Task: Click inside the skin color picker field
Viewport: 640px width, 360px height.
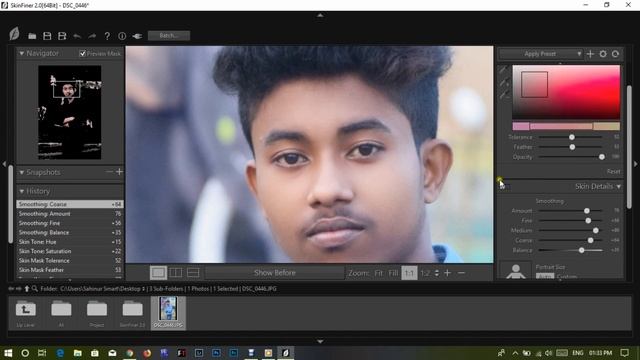Action: (566, 92)
